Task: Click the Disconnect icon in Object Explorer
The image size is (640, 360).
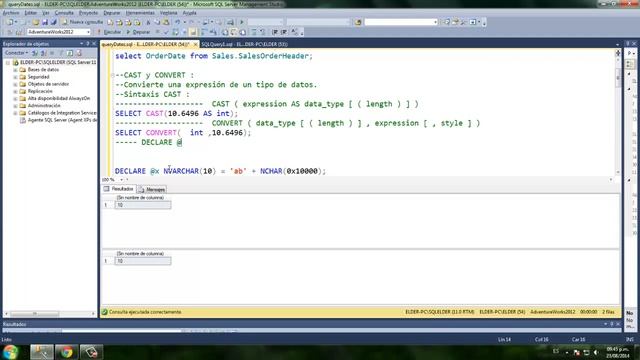Action: tap(44, 53)
